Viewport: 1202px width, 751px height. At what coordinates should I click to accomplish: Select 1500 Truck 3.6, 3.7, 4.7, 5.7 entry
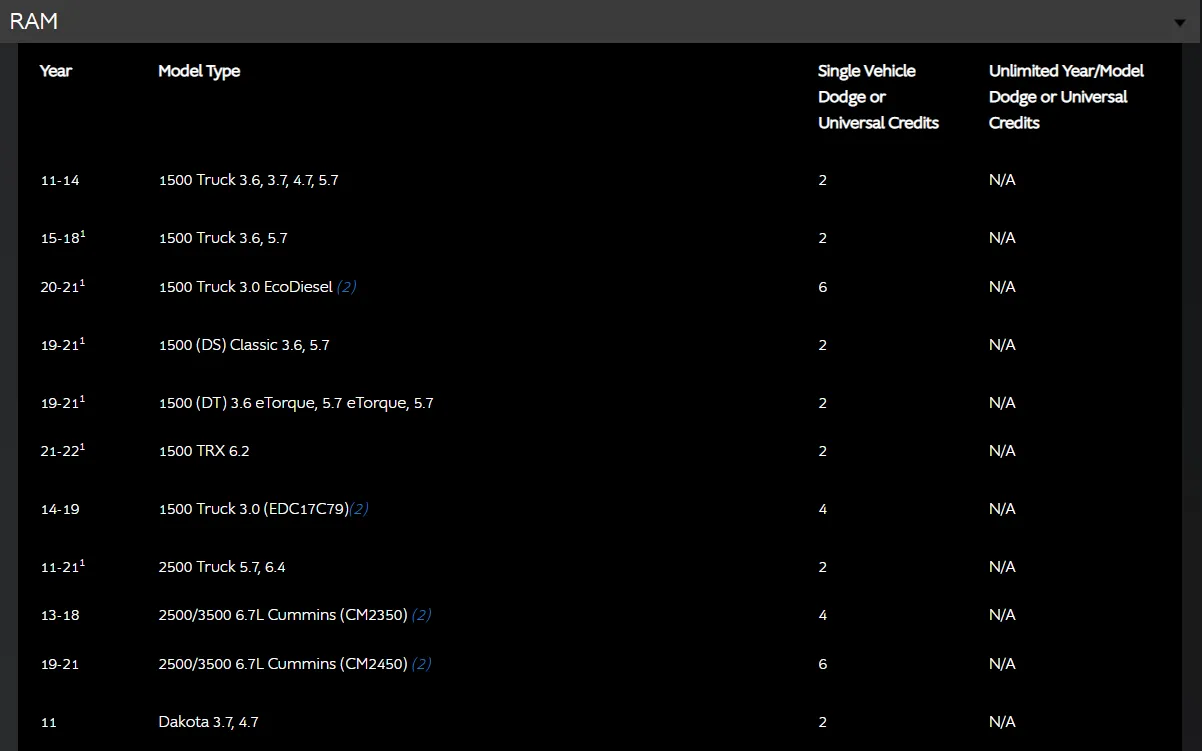coord(248,181)
